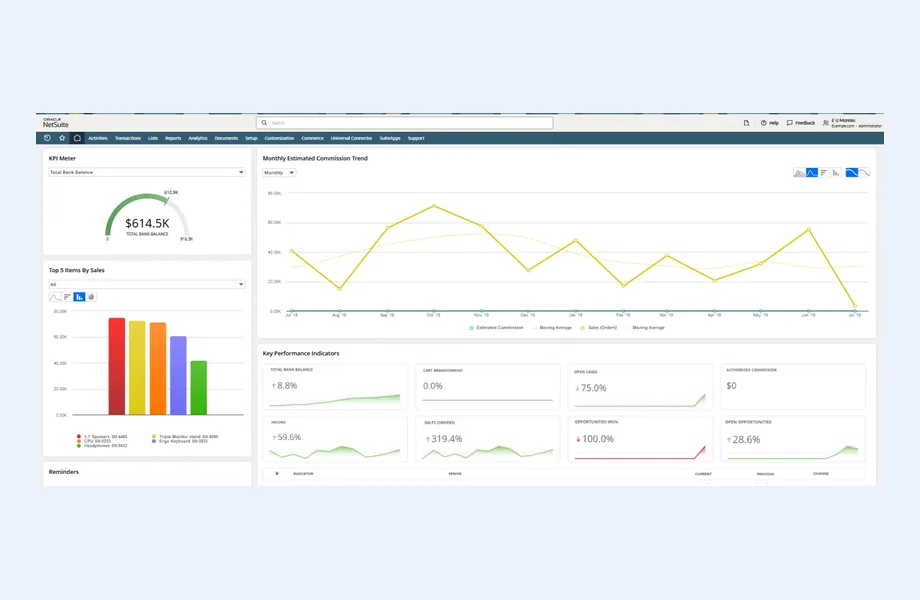Image resolution: width=920 pixels, height=600 pixels.
Task: Open the Commerce menu
Action: click(313, 138)
